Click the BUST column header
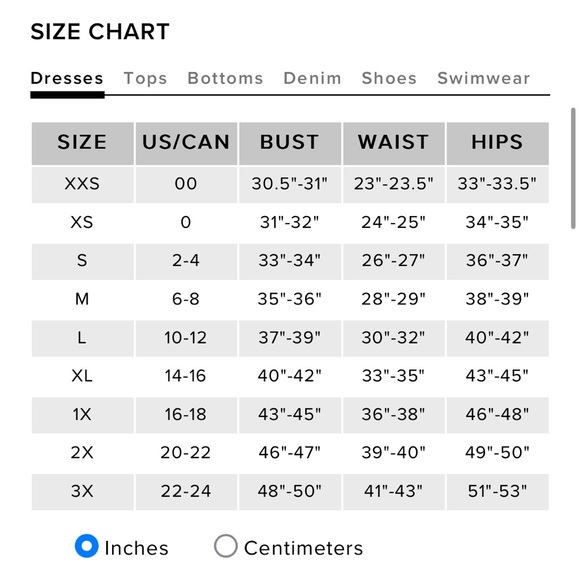Screen dimensions: 580x580 coord(290,143)
